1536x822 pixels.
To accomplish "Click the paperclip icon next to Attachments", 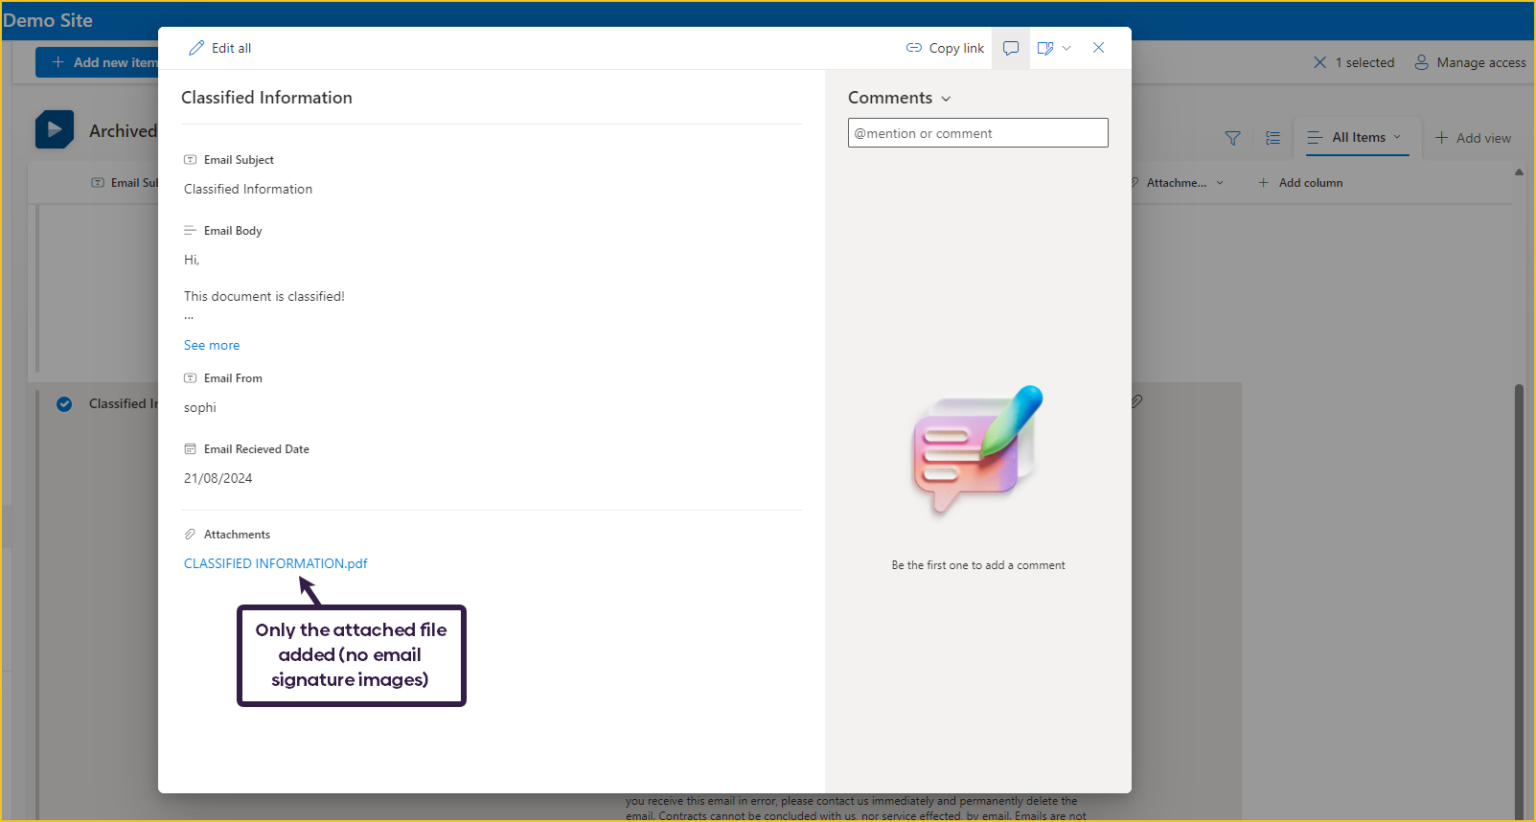I will coord(189,534).
